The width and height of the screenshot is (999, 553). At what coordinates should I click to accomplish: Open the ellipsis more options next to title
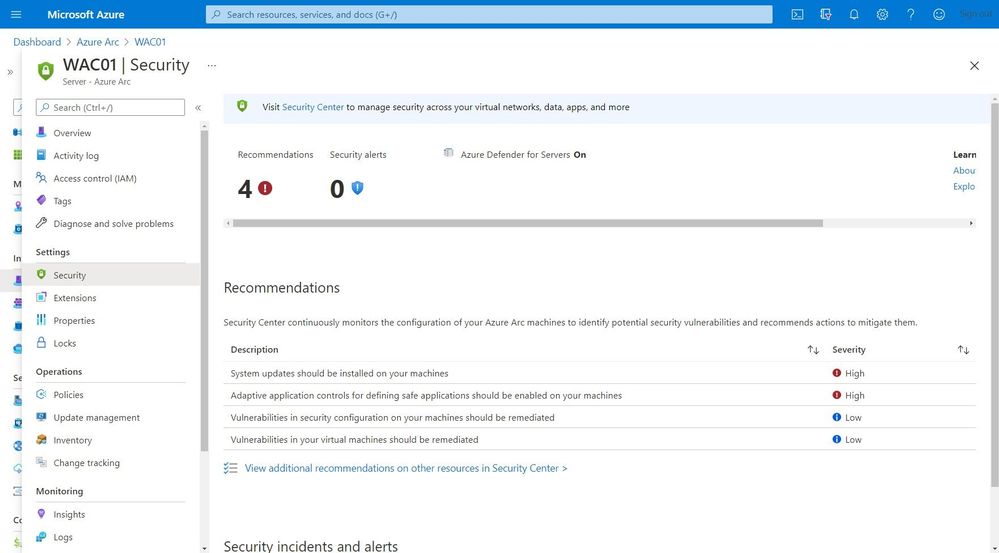(212, 65)
